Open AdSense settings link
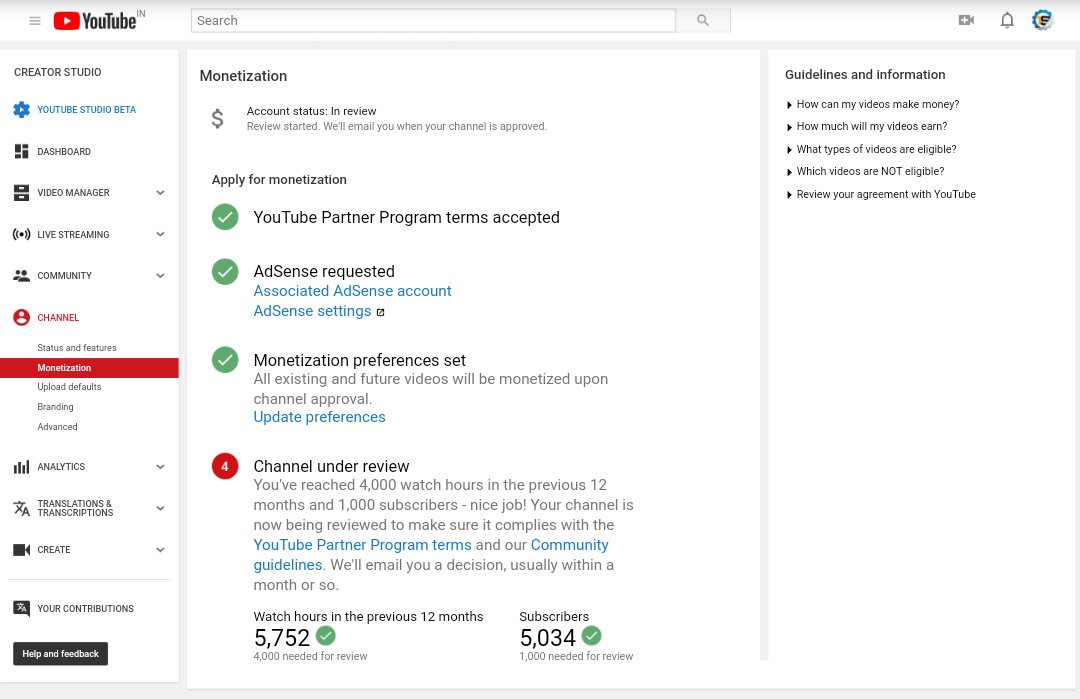The image size is (1080, 699). pos(312,311)
